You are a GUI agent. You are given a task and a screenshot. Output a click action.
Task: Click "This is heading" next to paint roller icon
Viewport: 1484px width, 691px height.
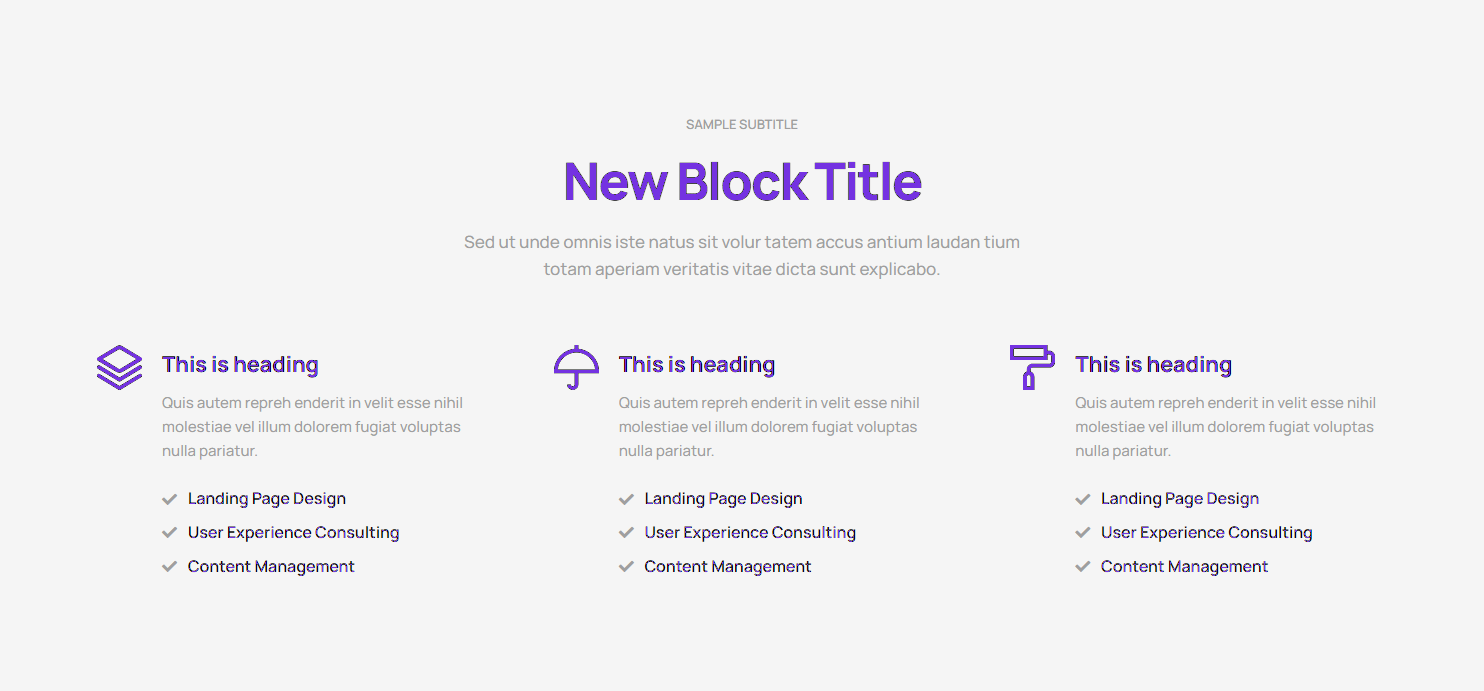pos(1153,365)
